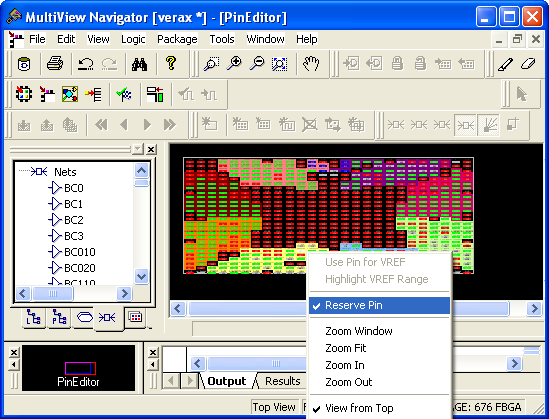Switch to nets tab icon
The image size is (549, 419).
[x=107, y=318]
